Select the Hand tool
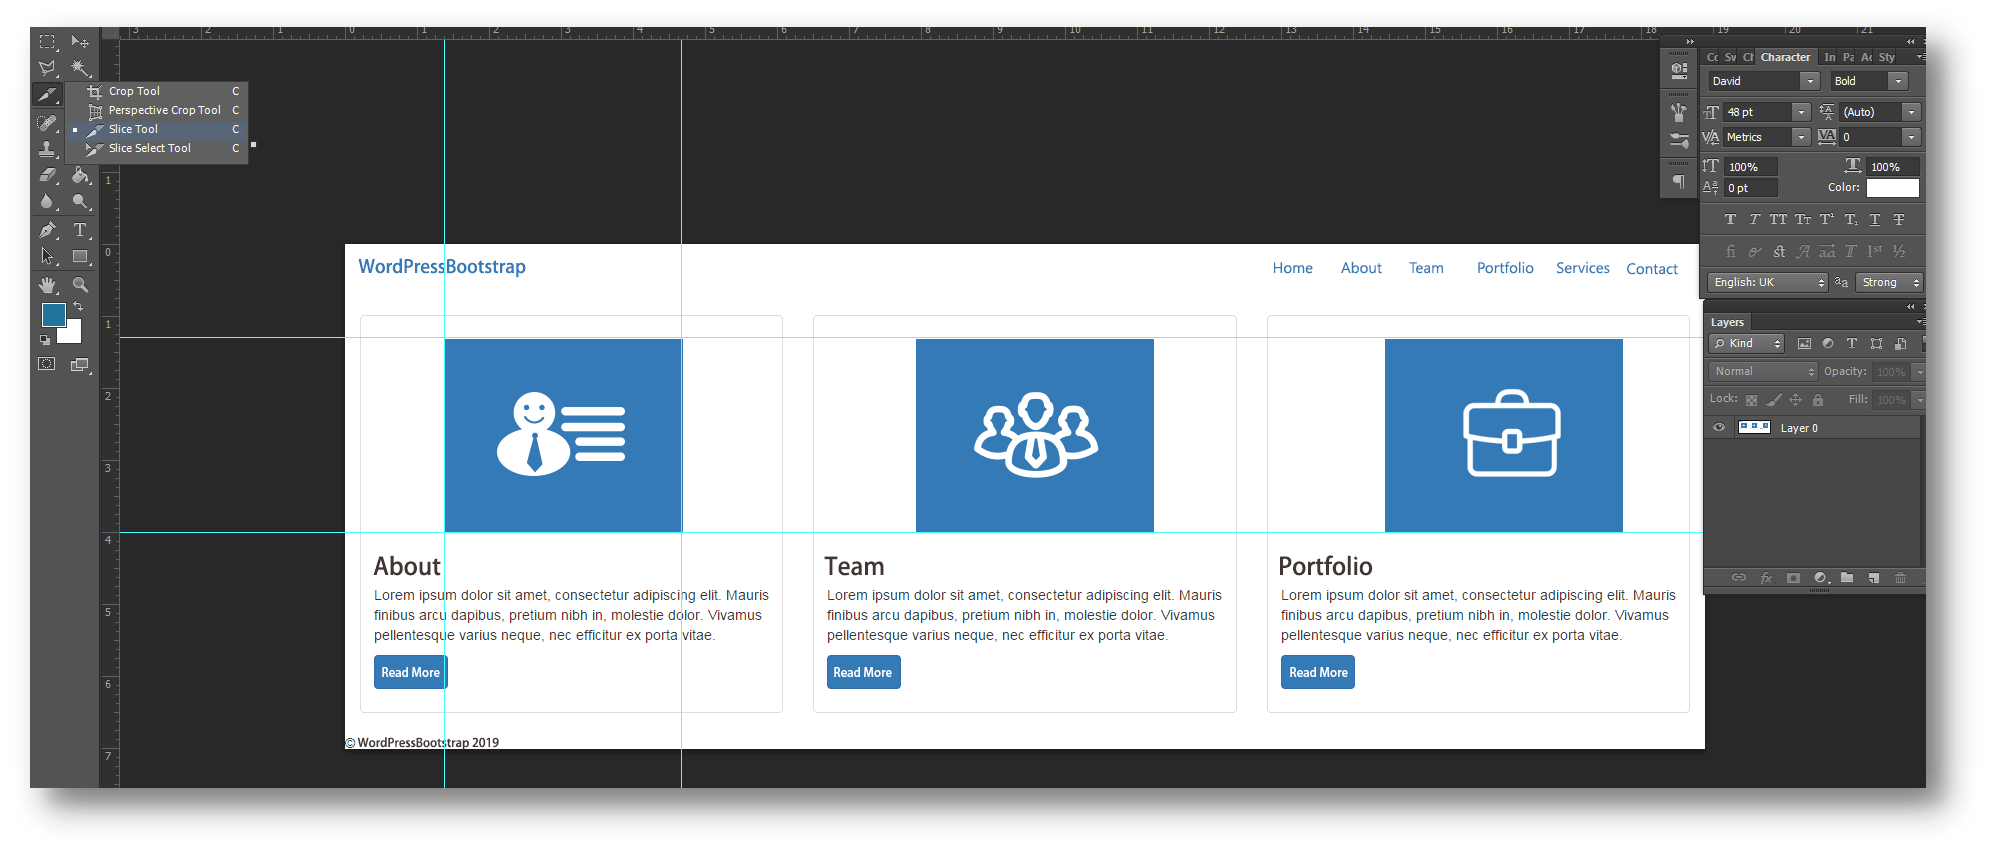Screen dimensions: 1996x852 [x=47, y=285]
